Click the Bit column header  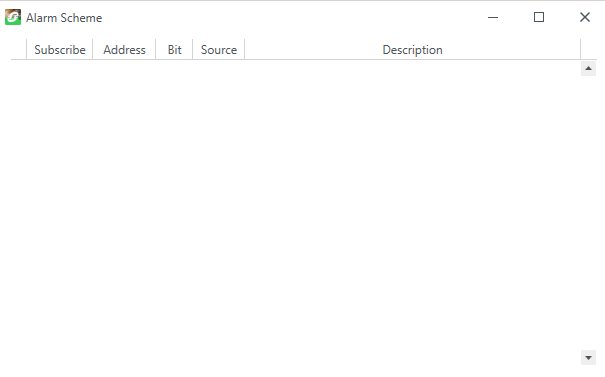point(174,50)
